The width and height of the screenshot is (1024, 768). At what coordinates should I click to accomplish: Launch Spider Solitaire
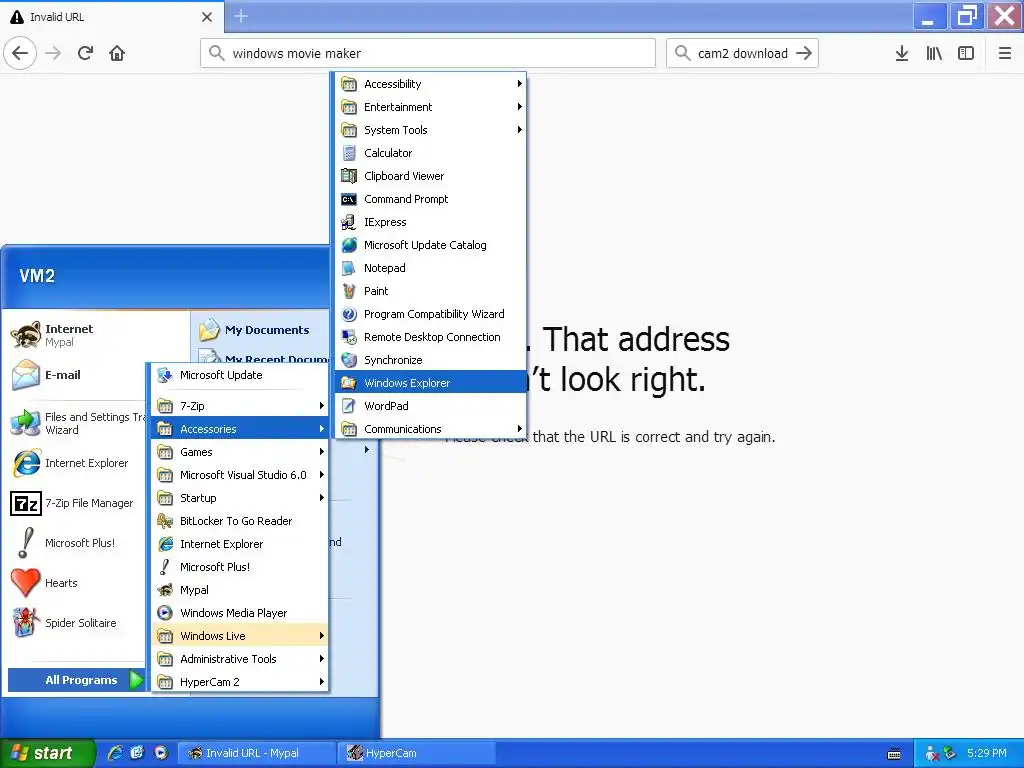[77, 623]
